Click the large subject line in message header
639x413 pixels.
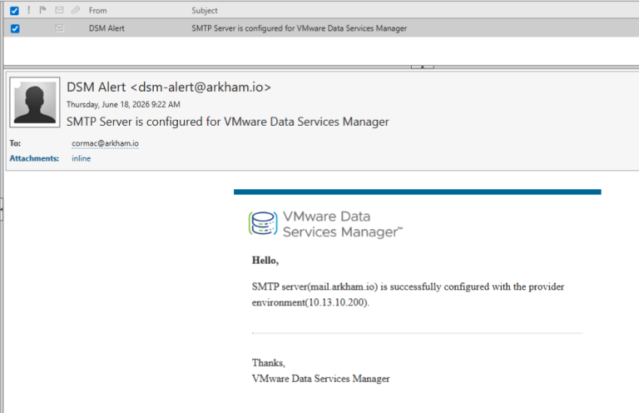pos(228,121)
